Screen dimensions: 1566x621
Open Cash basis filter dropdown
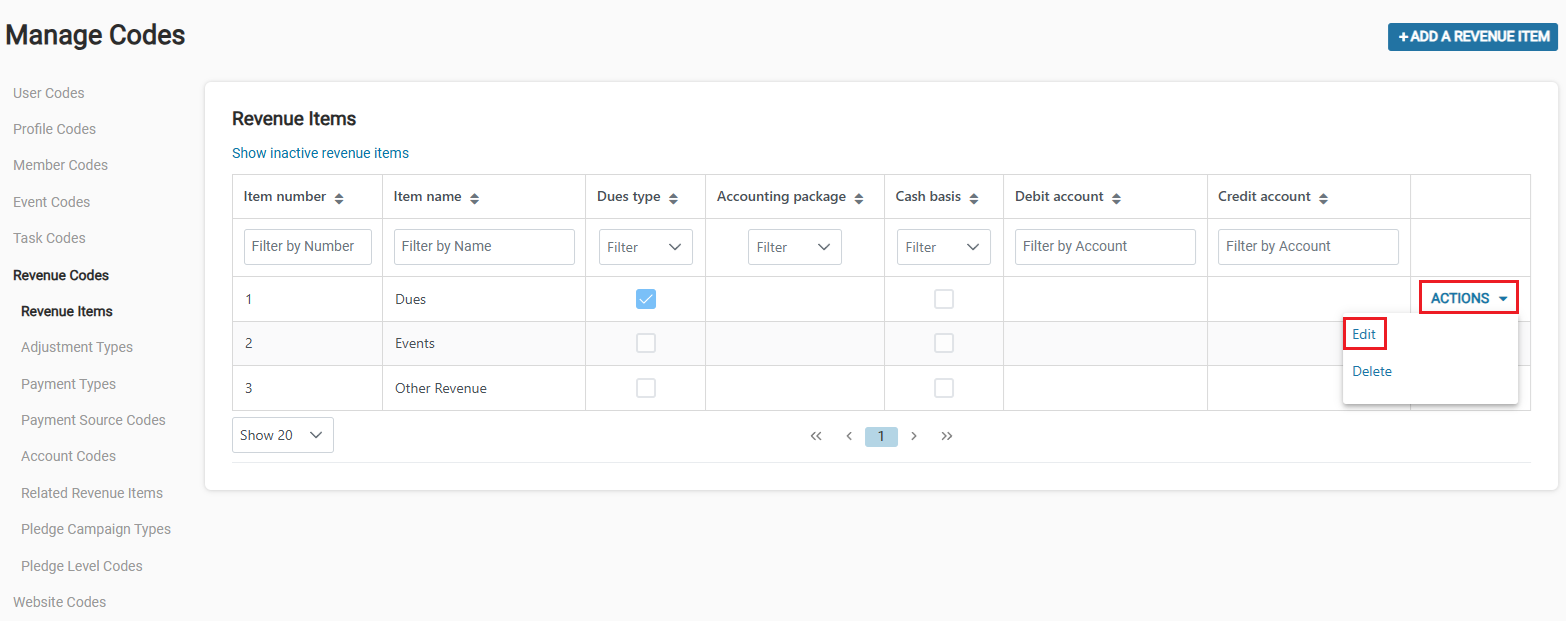click(x=944, y=247)
